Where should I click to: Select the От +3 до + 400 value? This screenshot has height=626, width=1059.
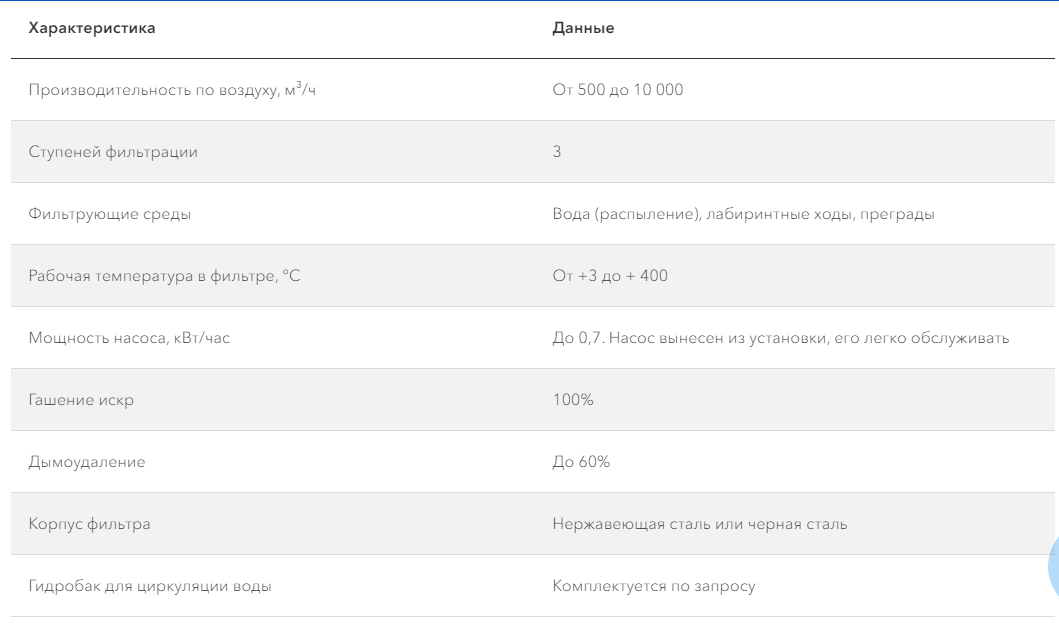pos(610,276)
